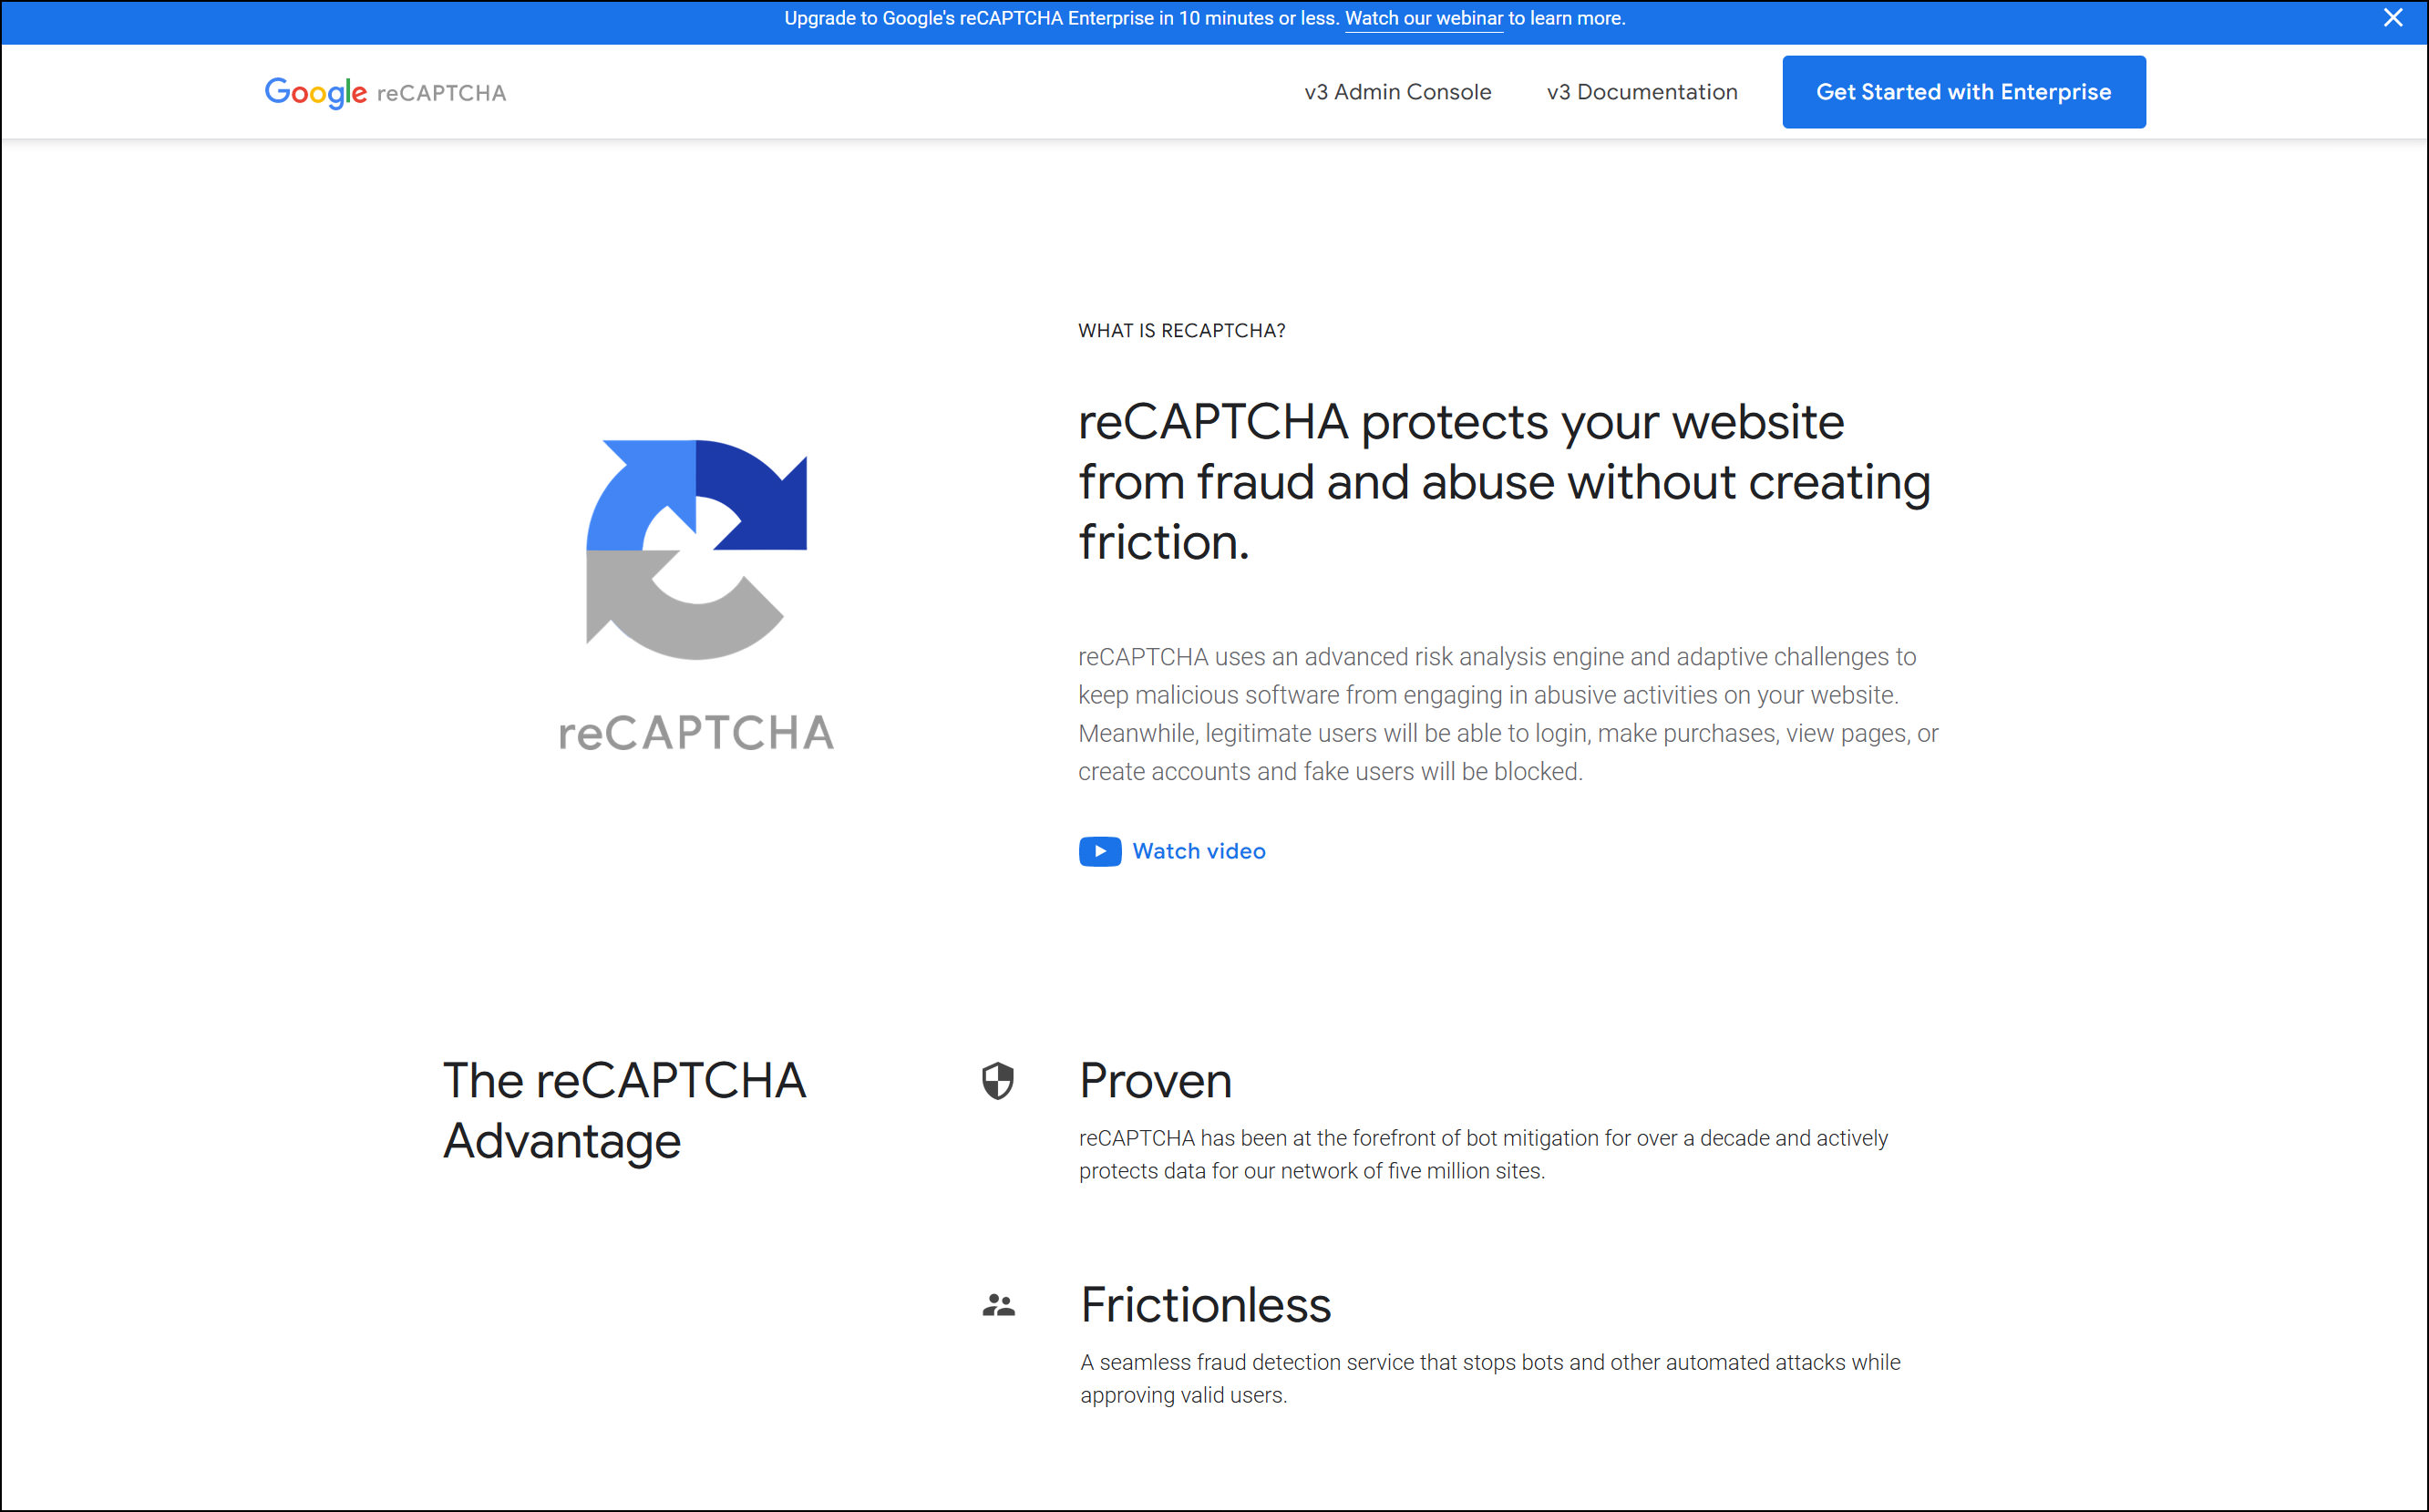The width and height of the screenshot is (2429, 1512).
Task: Click The reCAPTCHA Advantage heading
Action: point(624,1111)
